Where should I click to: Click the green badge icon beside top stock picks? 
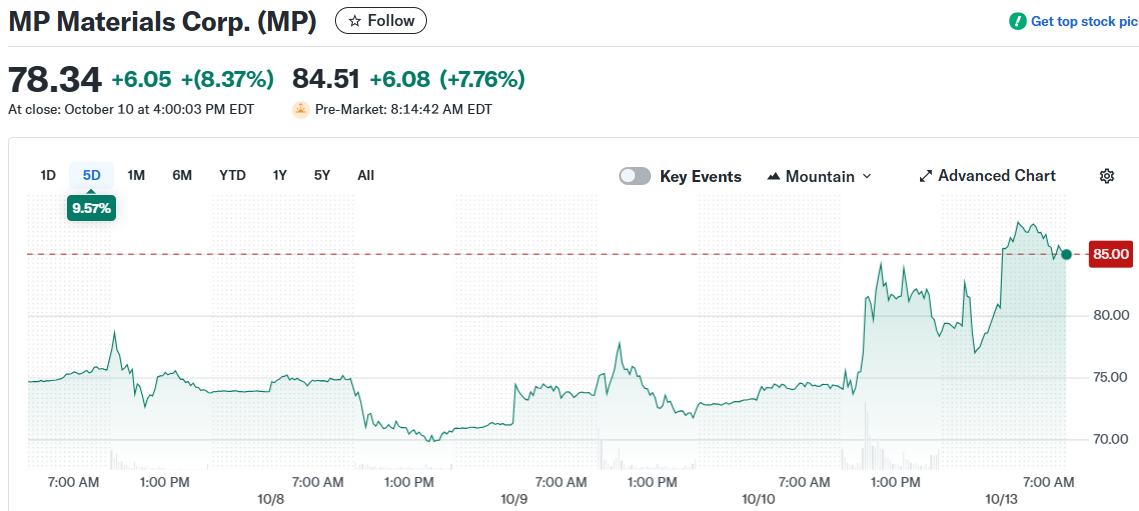(x=1018, y=21)
